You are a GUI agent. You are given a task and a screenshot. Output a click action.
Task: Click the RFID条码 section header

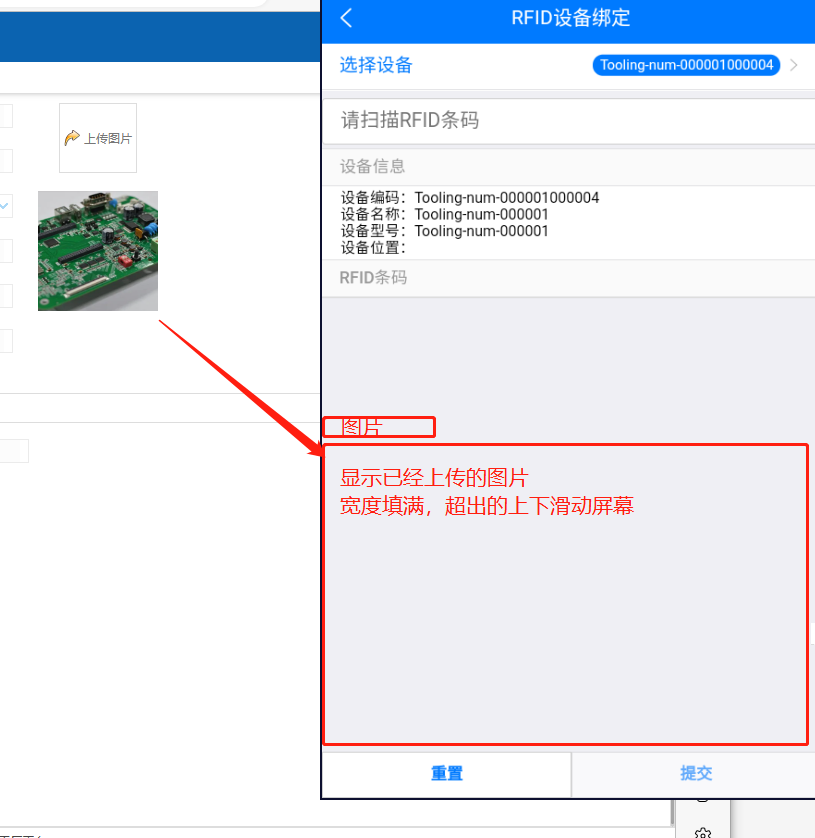pos(374,277)
